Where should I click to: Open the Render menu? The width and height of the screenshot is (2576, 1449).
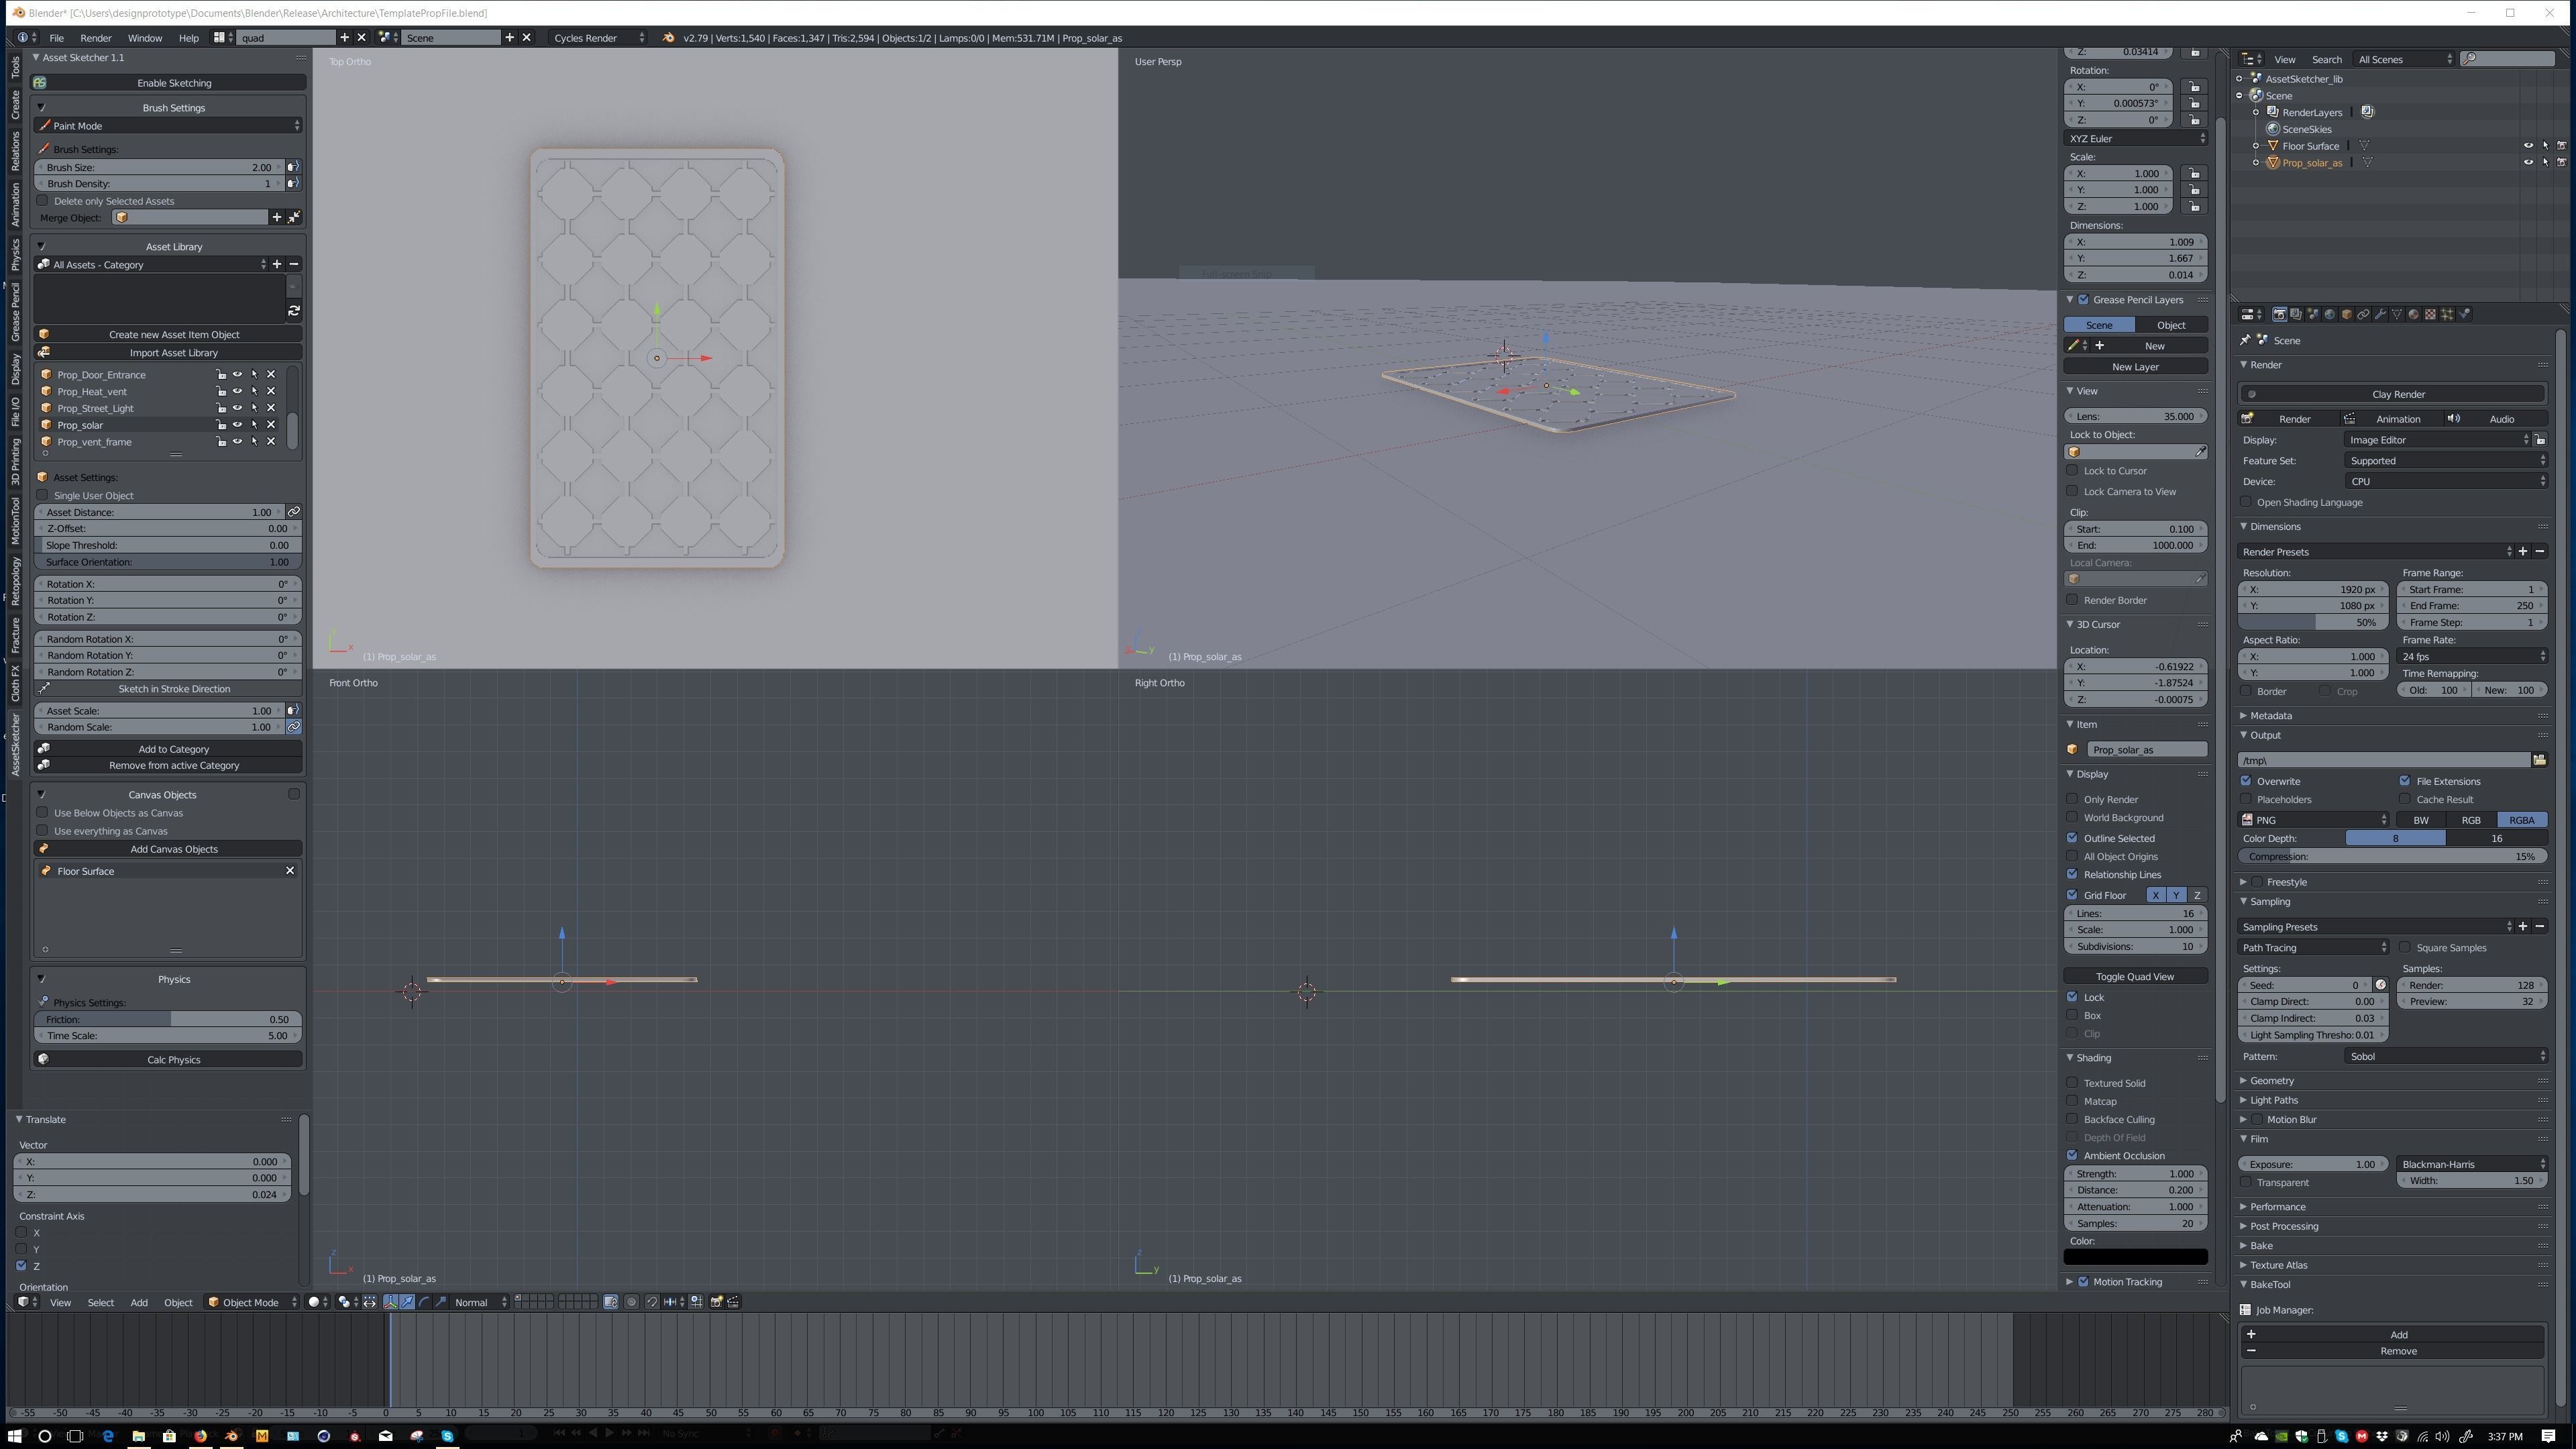coord(96,38)
